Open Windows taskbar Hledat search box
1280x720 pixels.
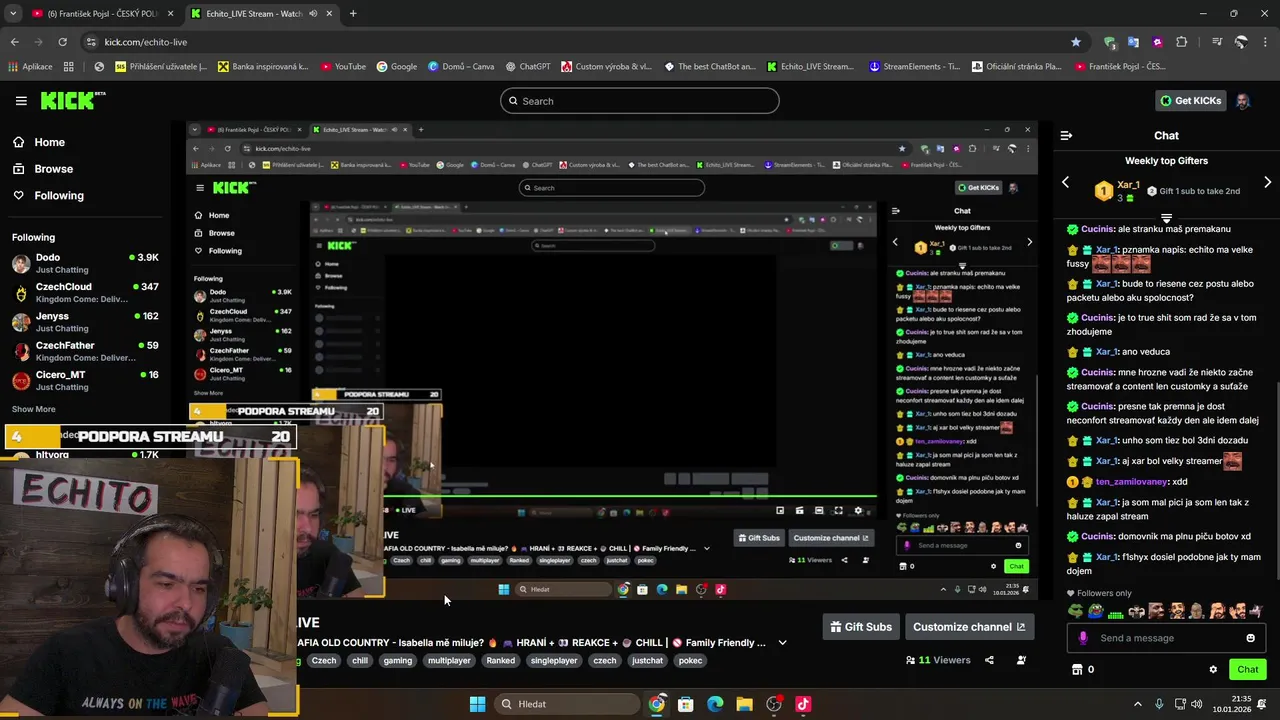click(567, 704)
